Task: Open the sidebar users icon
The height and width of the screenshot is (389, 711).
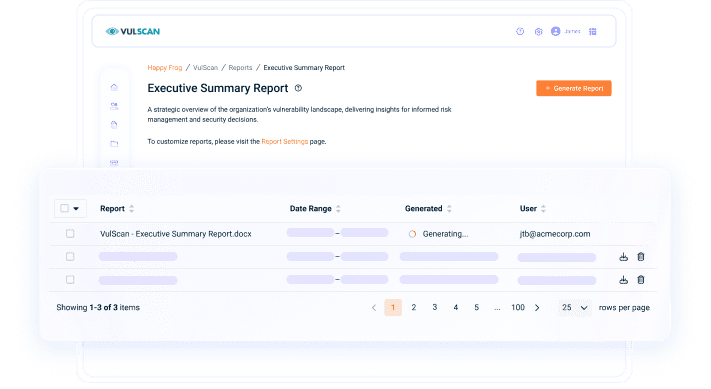Action: point(114,106)
